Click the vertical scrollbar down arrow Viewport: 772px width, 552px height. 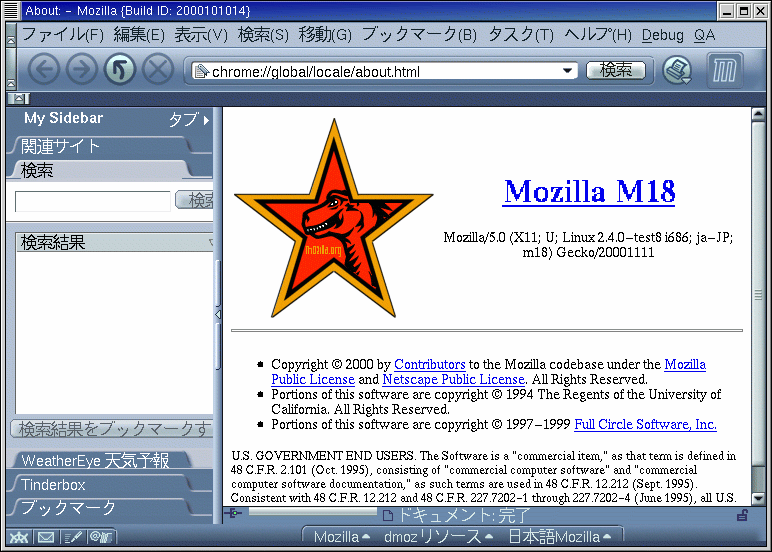pyautogui.click(x=758, y=498)
